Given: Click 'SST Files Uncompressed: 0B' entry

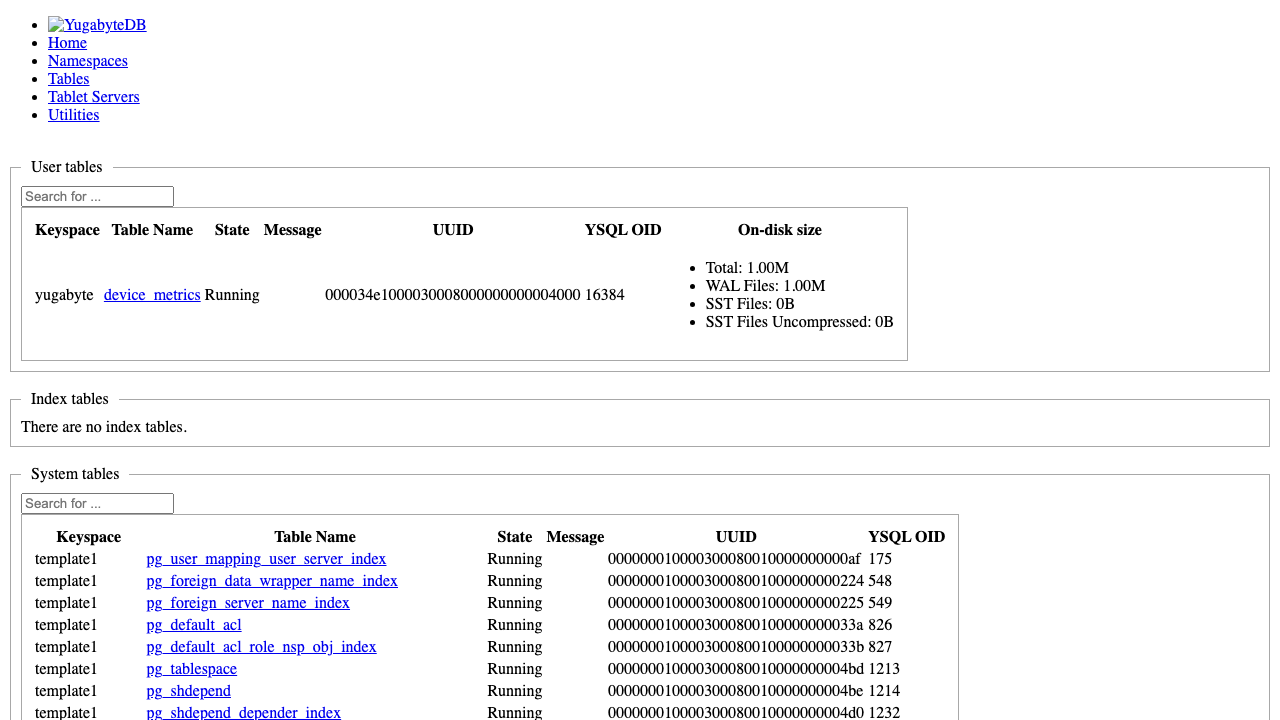Looking at the screenshot, I should [799, 322].
